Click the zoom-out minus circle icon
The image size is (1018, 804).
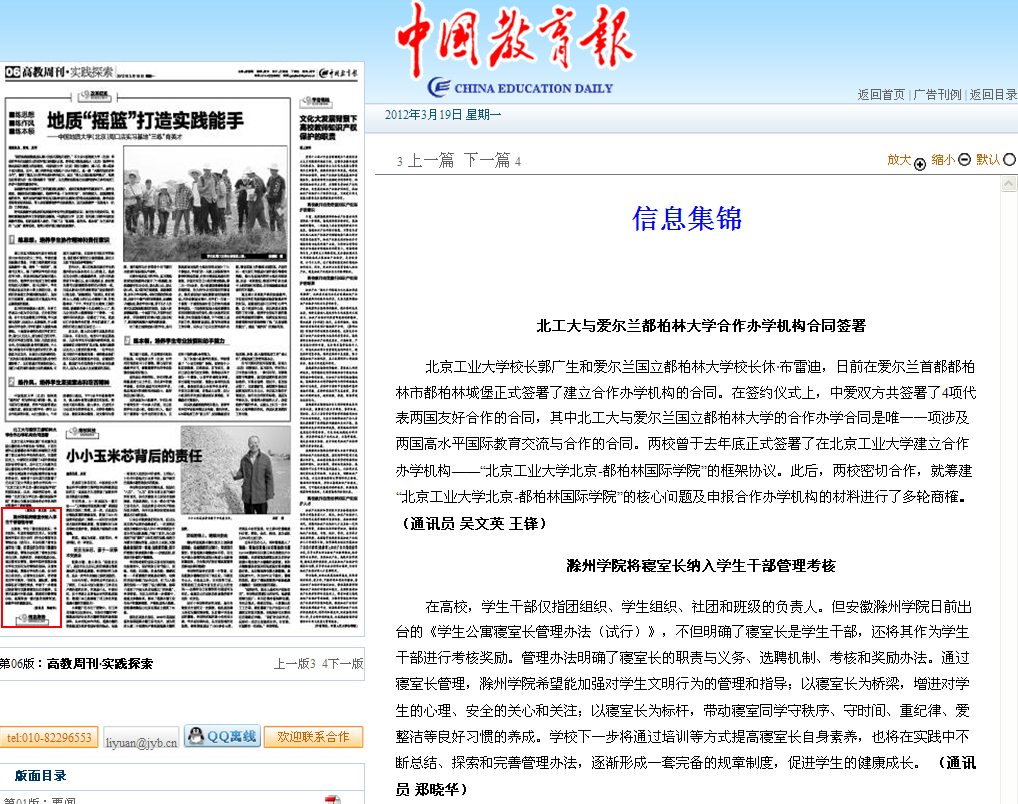tap(964, 159)
